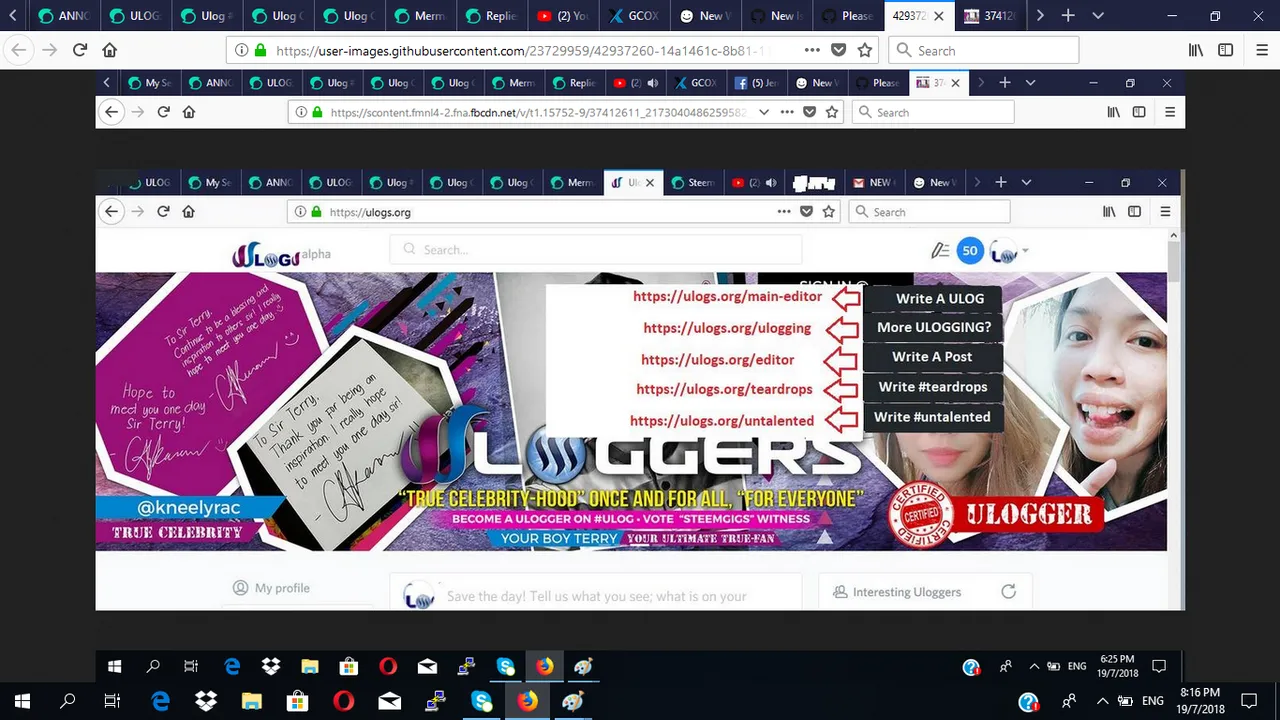This screenshot has height=720, width=1280.
Task: Bookmark the fbcdn.net page in the middle window
Action: [x=831, y=112]
